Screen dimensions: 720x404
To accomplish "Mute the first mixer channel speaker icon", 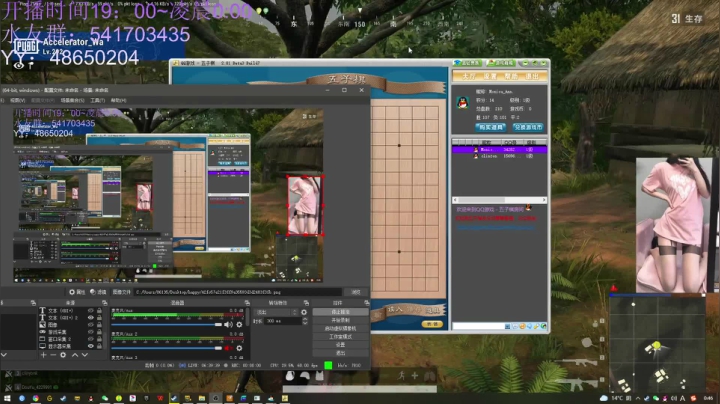I will [x=228, y=325].
